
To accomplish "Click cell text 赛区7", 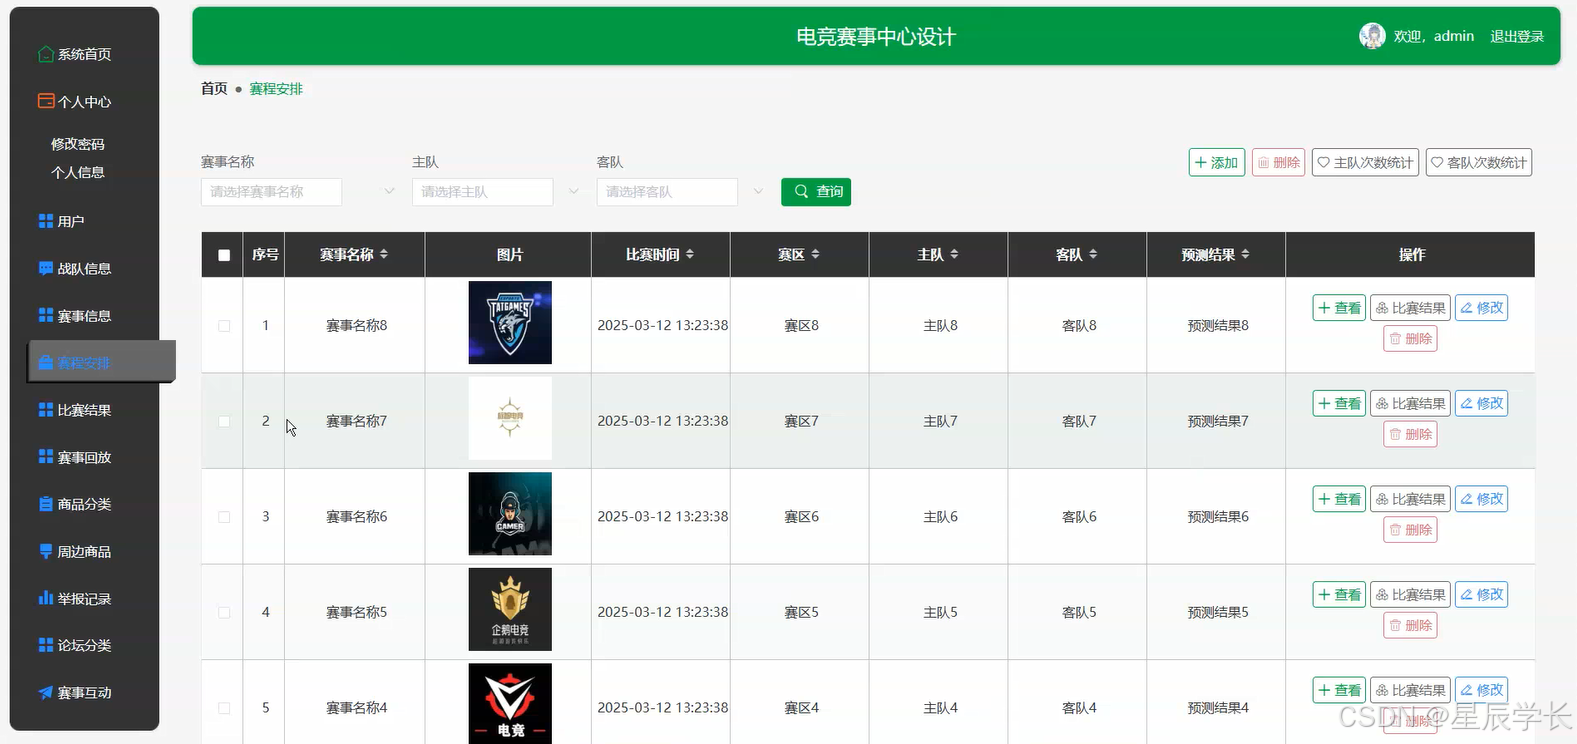I will (x=801, y=421).
